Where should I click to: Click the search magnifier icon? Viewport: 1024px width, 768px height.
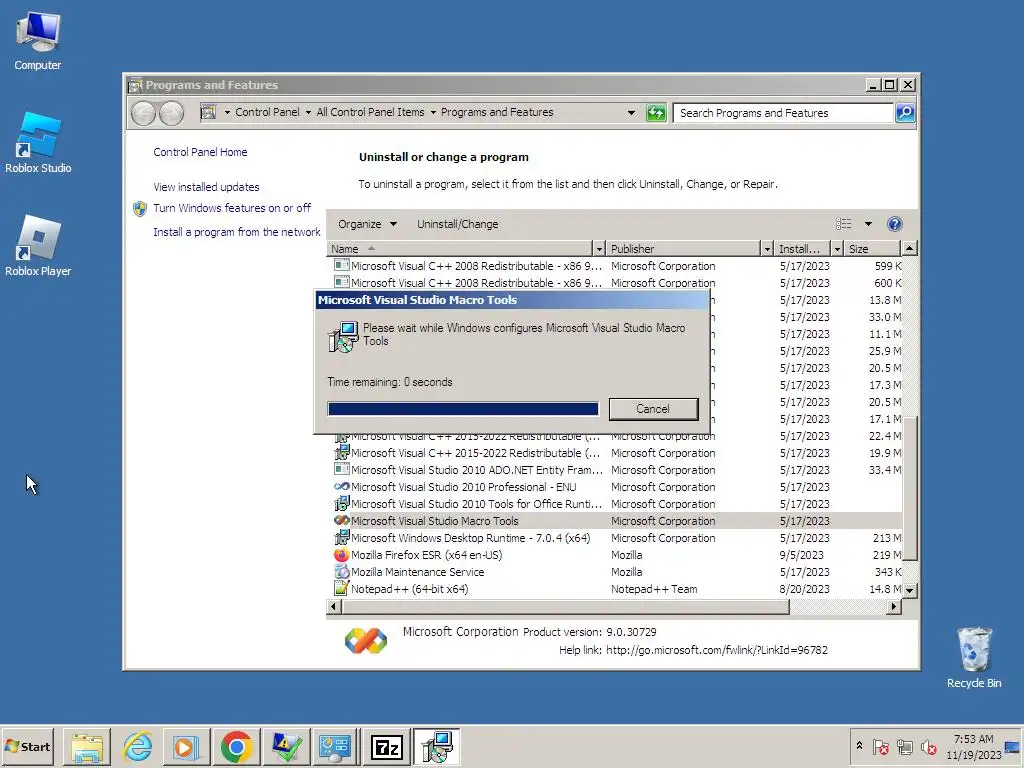click(x=905, y=113)
